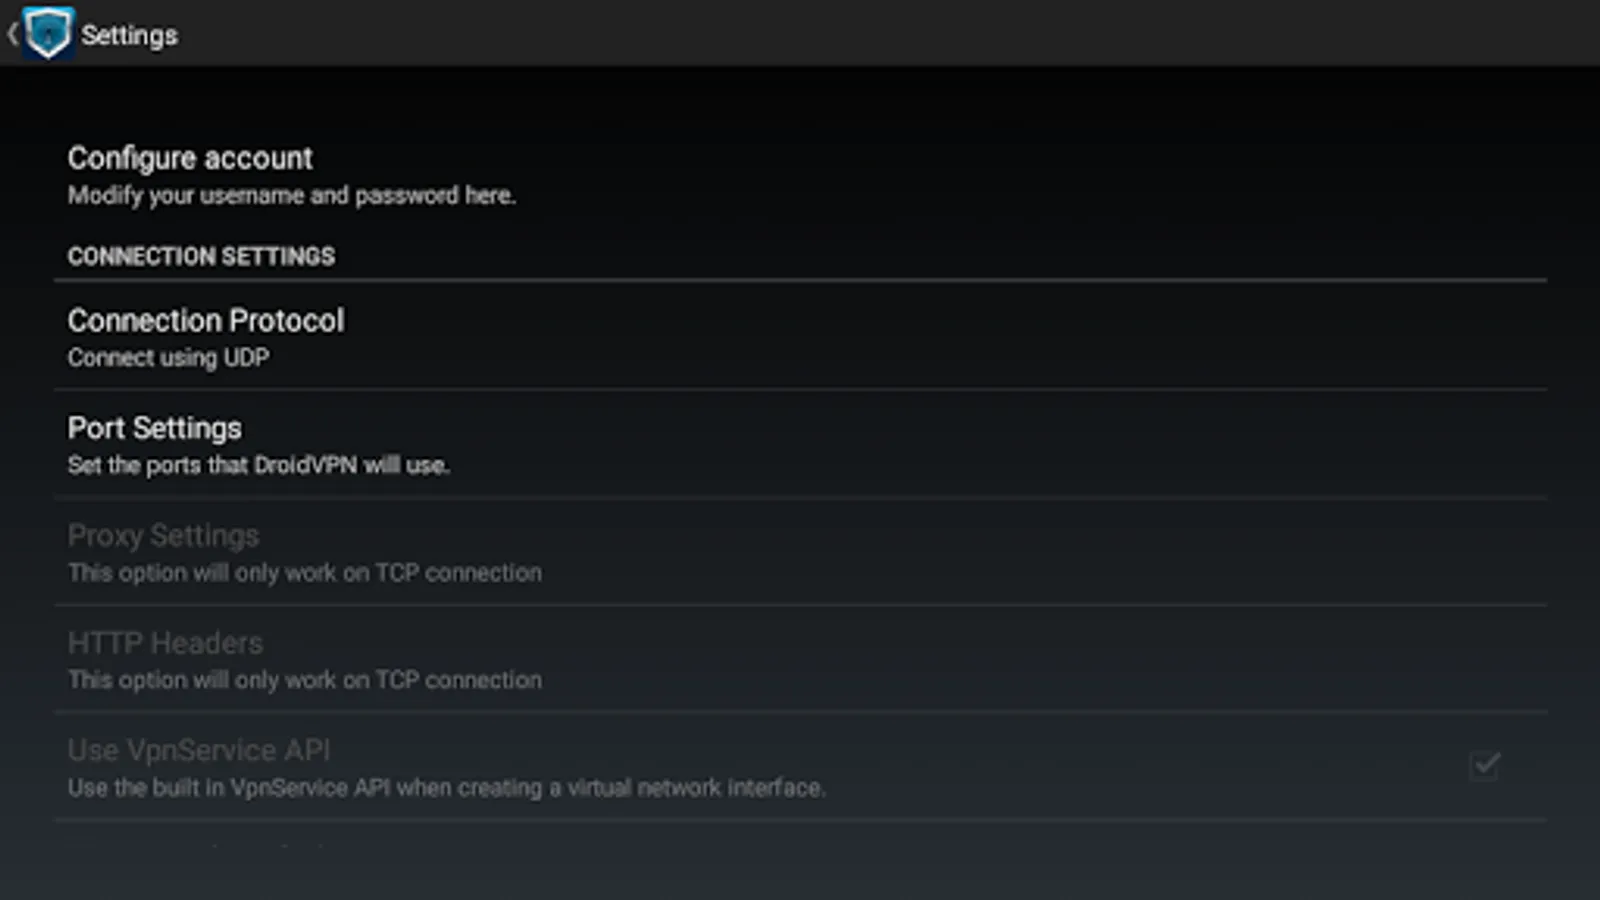
Task: Toggle the Use VpnService API option
Action: coord(199,750)
